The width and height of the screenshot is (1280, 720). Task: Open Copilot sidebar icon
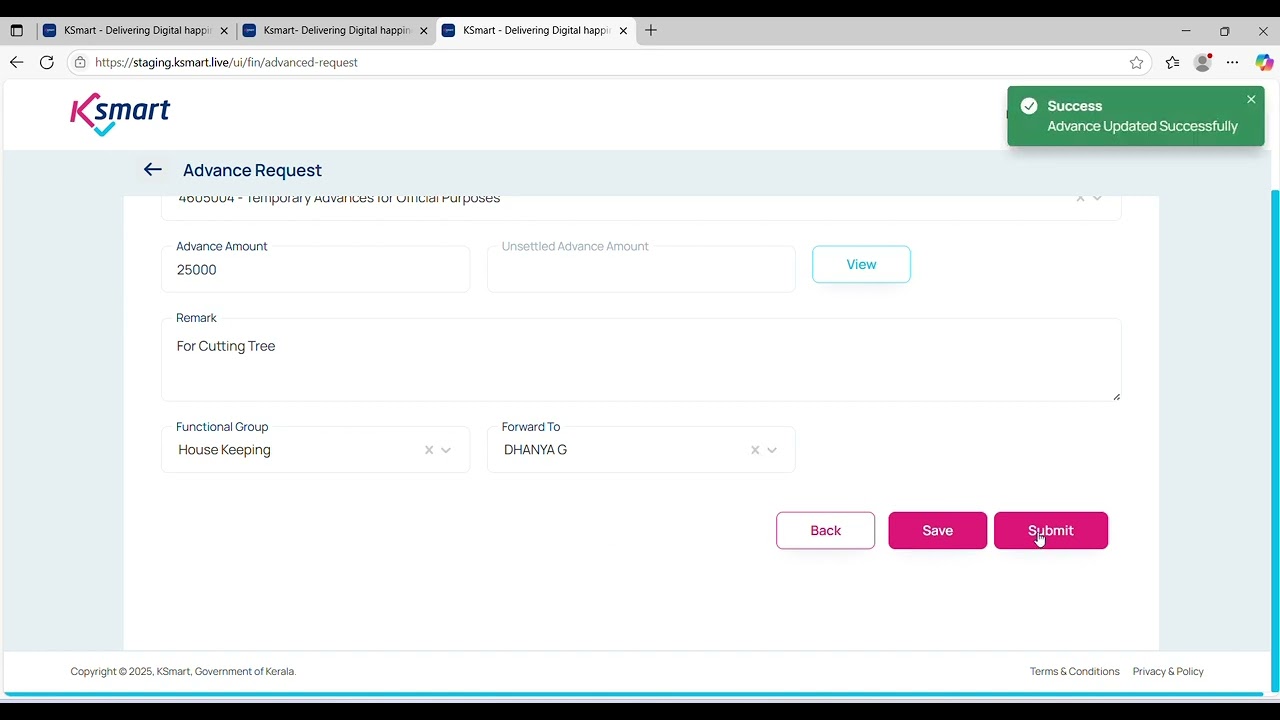[x=1264, y=62]
